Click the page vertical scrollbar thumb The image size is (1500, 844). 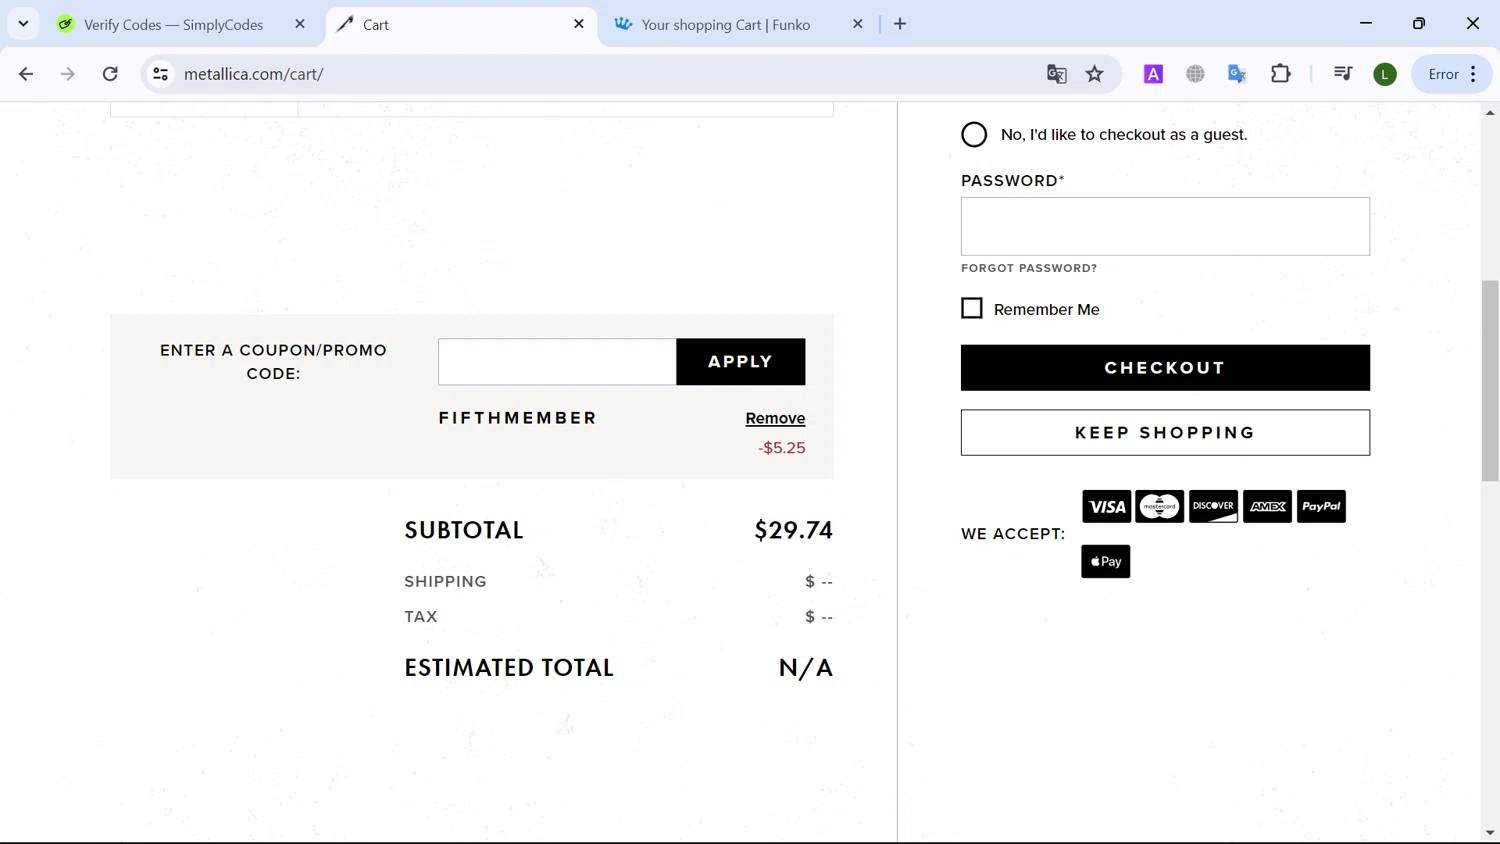(x=1490, y=381)
